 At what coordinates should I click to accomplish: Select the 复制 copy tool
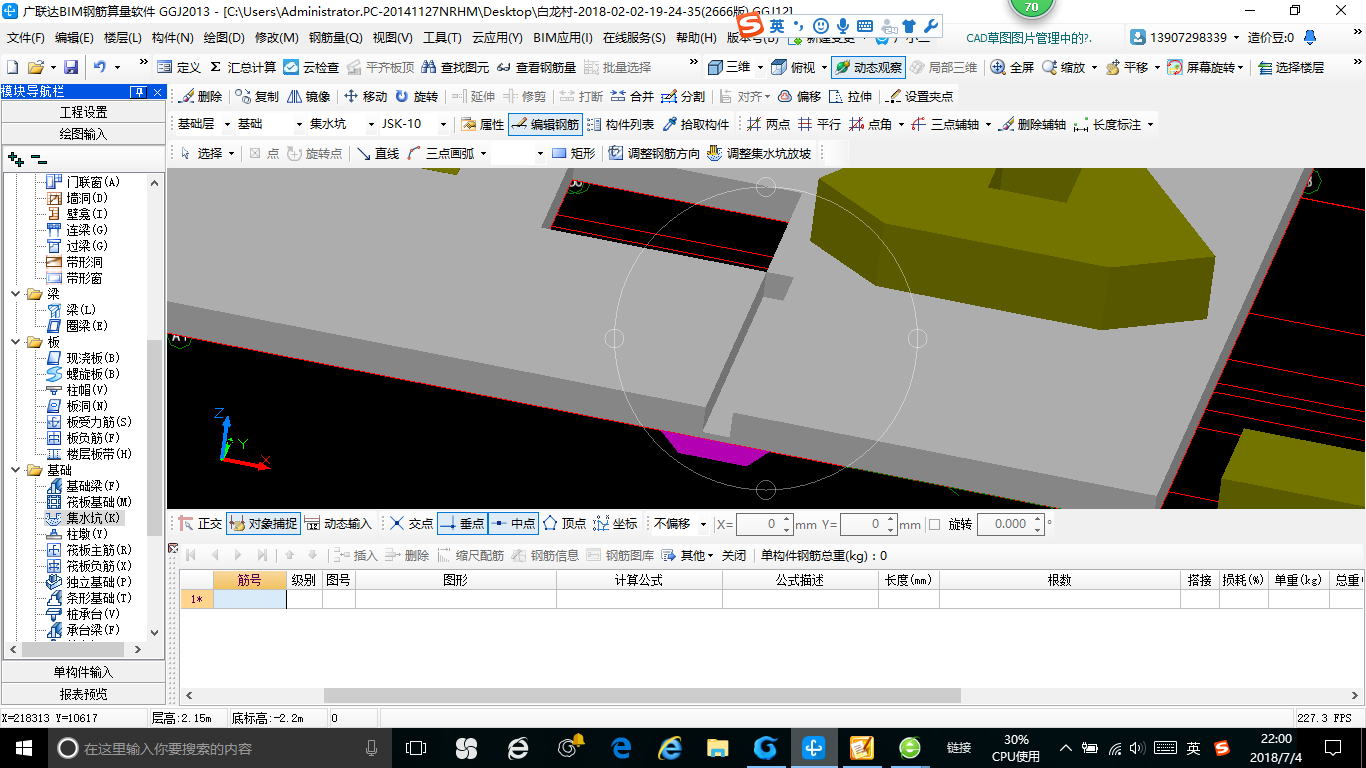tap(257, 97)
